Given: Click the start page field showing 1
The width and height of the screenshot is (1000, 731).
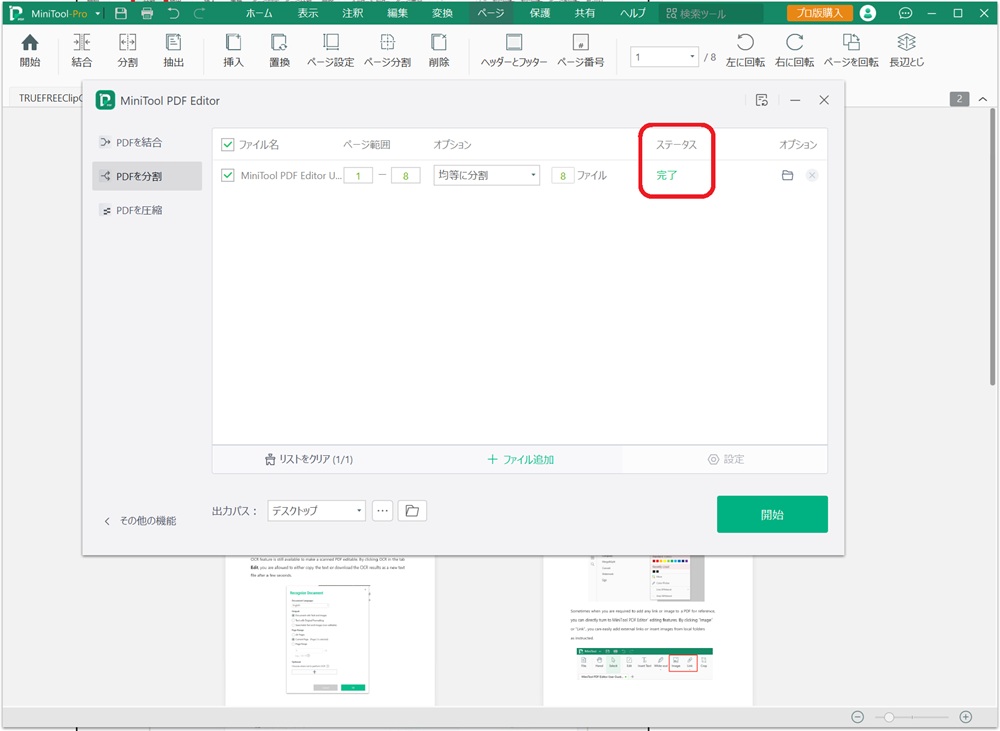Looking at the screenshot, I should tap(358, 175).
